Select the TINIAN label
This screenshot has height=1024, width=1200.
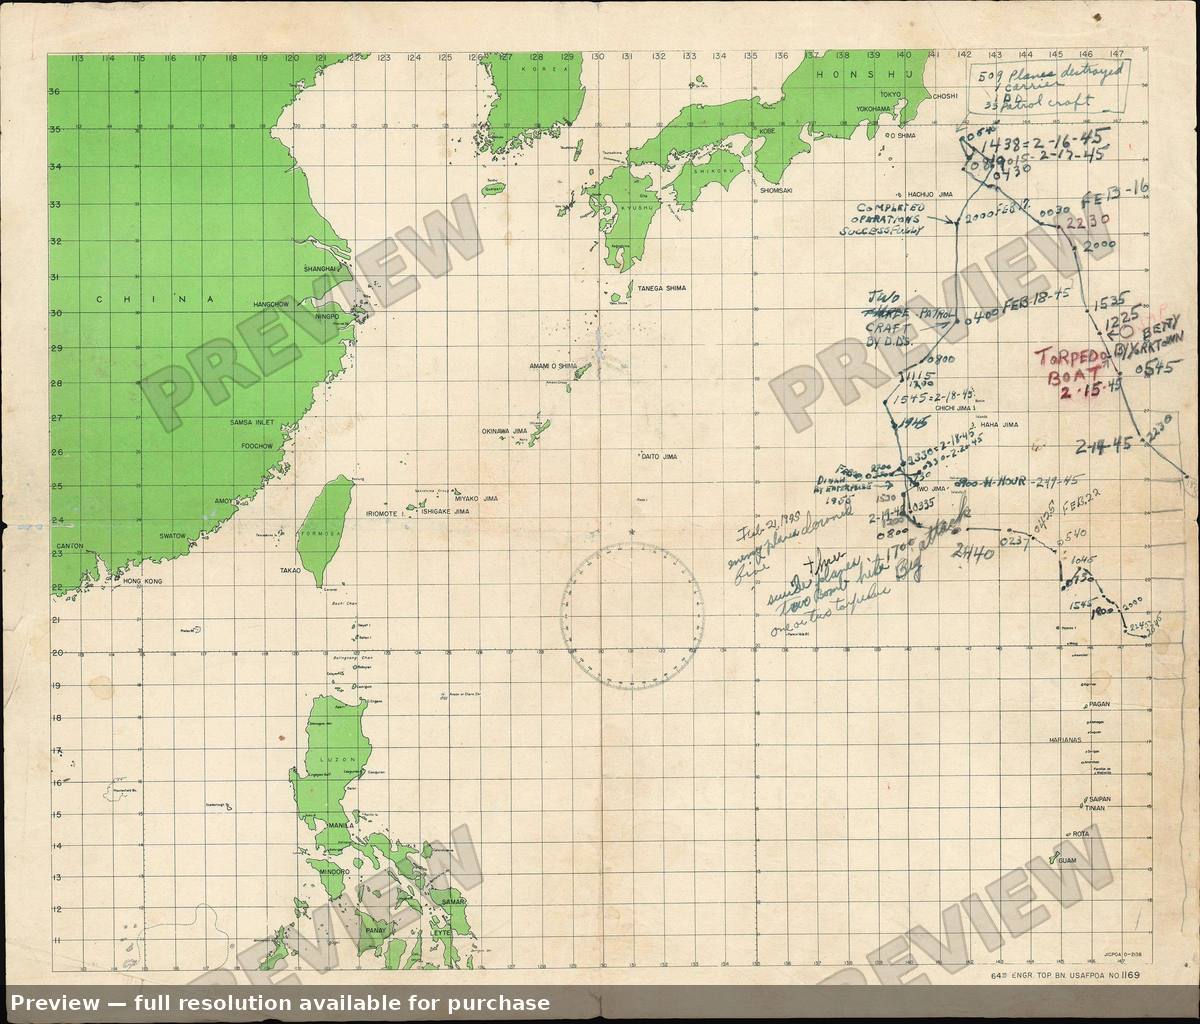(1094, 808)
